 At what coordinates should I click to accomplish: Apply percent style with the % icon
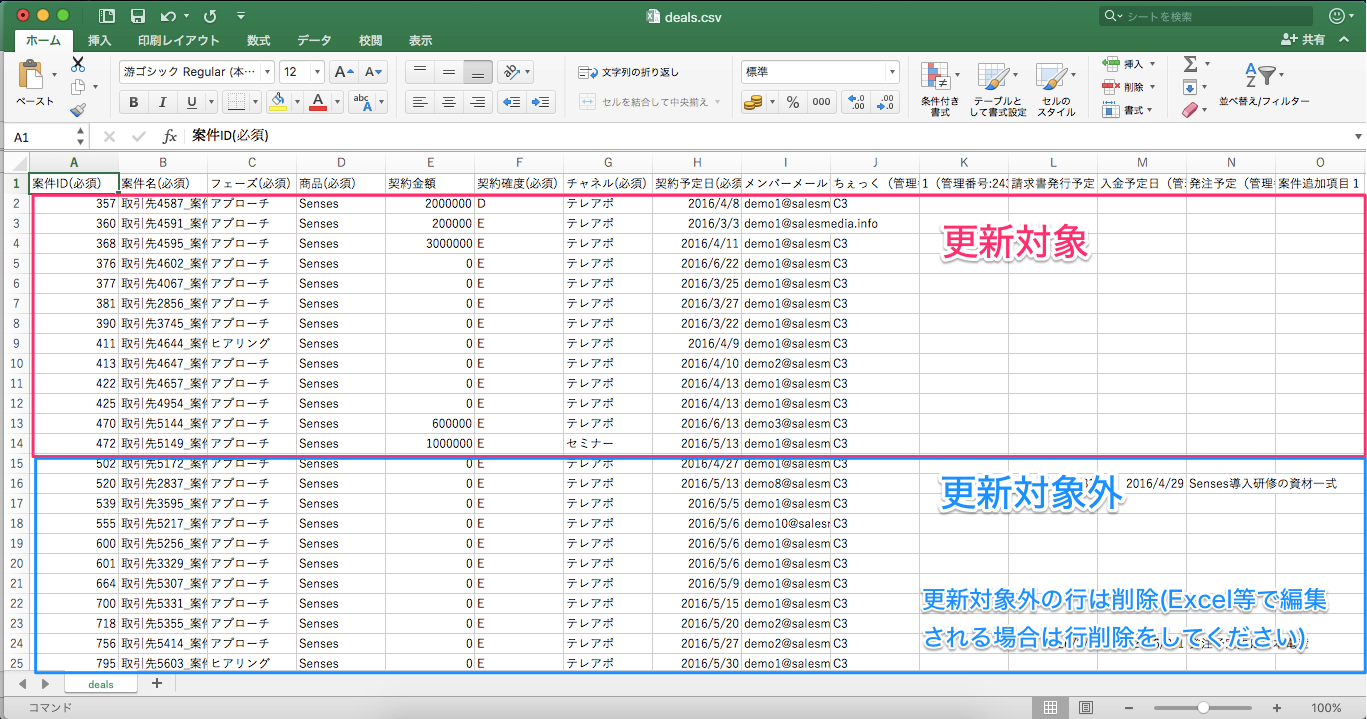pyautogui.click(x=793, y=102)
